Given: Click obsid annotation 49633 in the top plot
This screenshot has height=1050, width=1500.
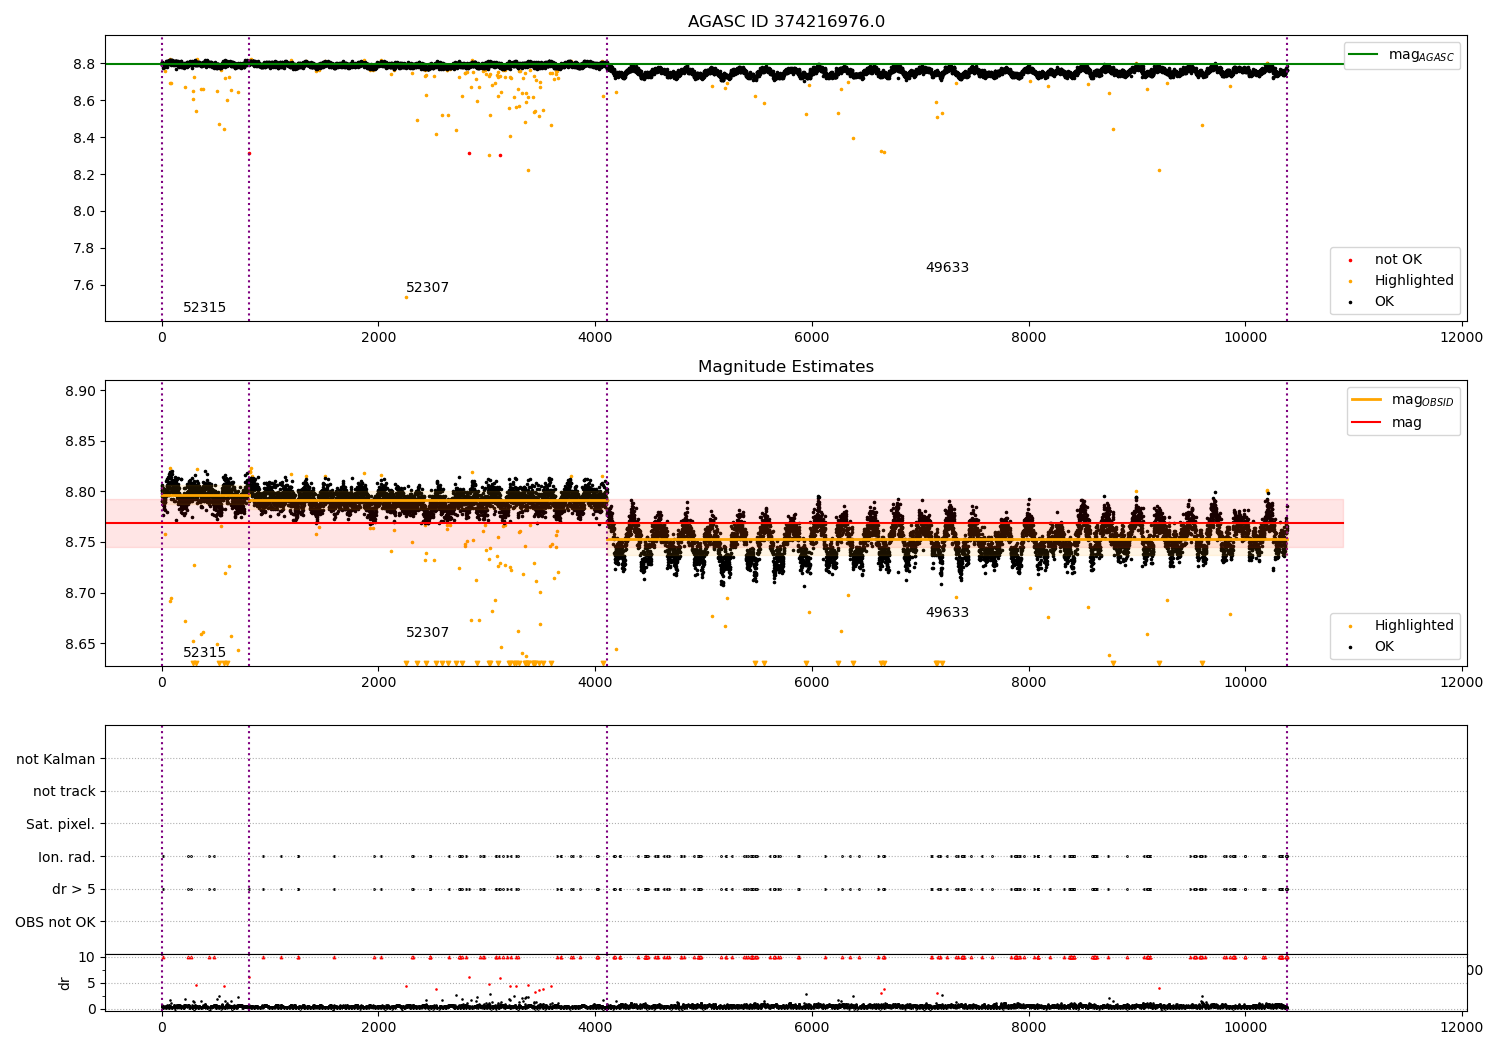Looking at the screenshot, I should [x=947, y=268].
